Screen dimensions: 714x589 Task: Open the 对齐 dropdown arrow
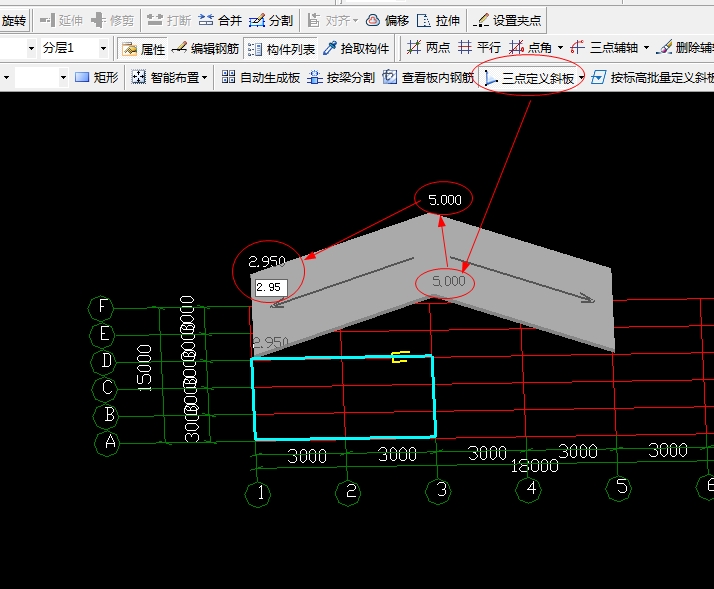(355, 21)
